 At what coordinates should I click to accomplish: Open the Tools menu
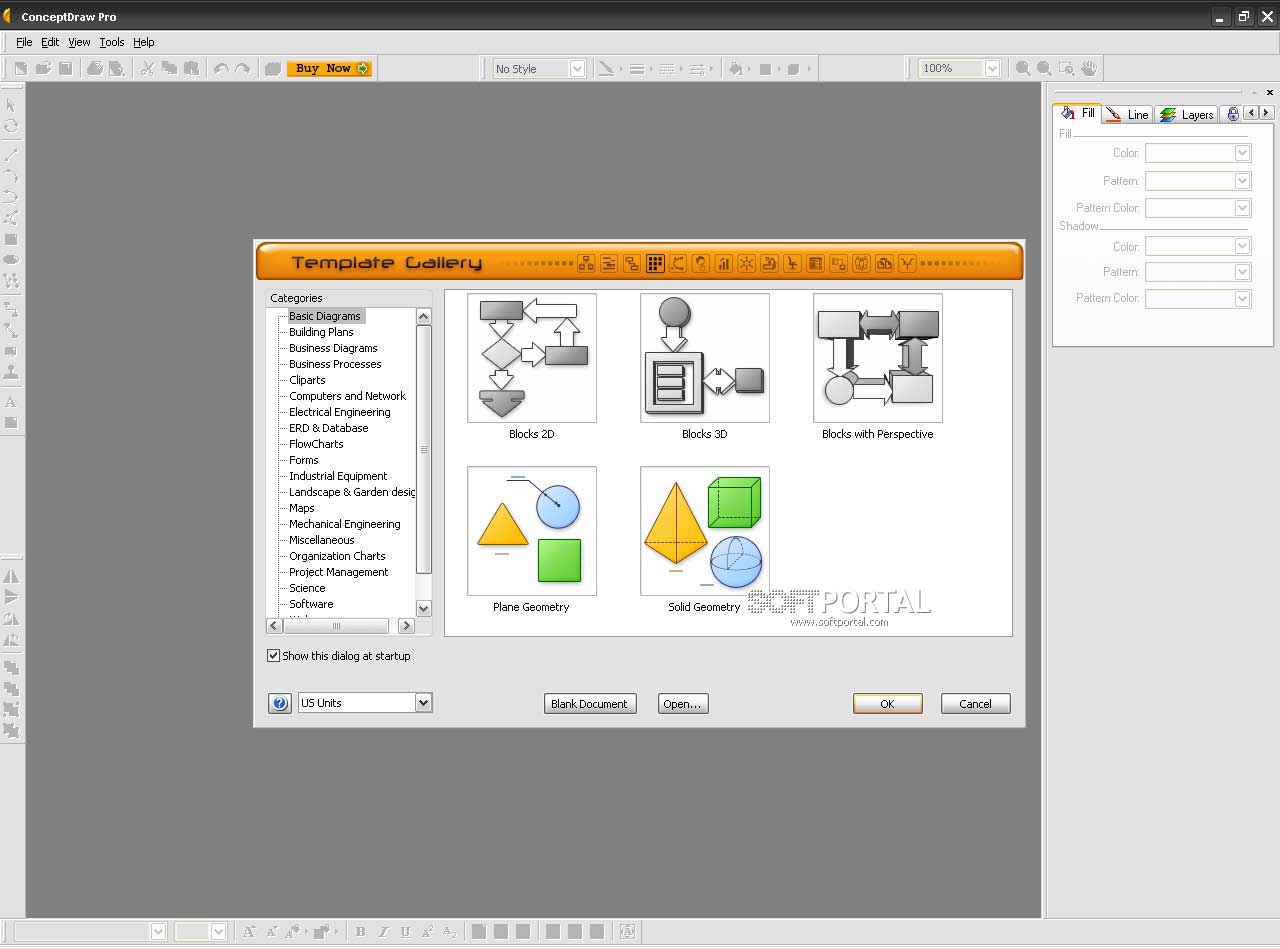(112, 42)
